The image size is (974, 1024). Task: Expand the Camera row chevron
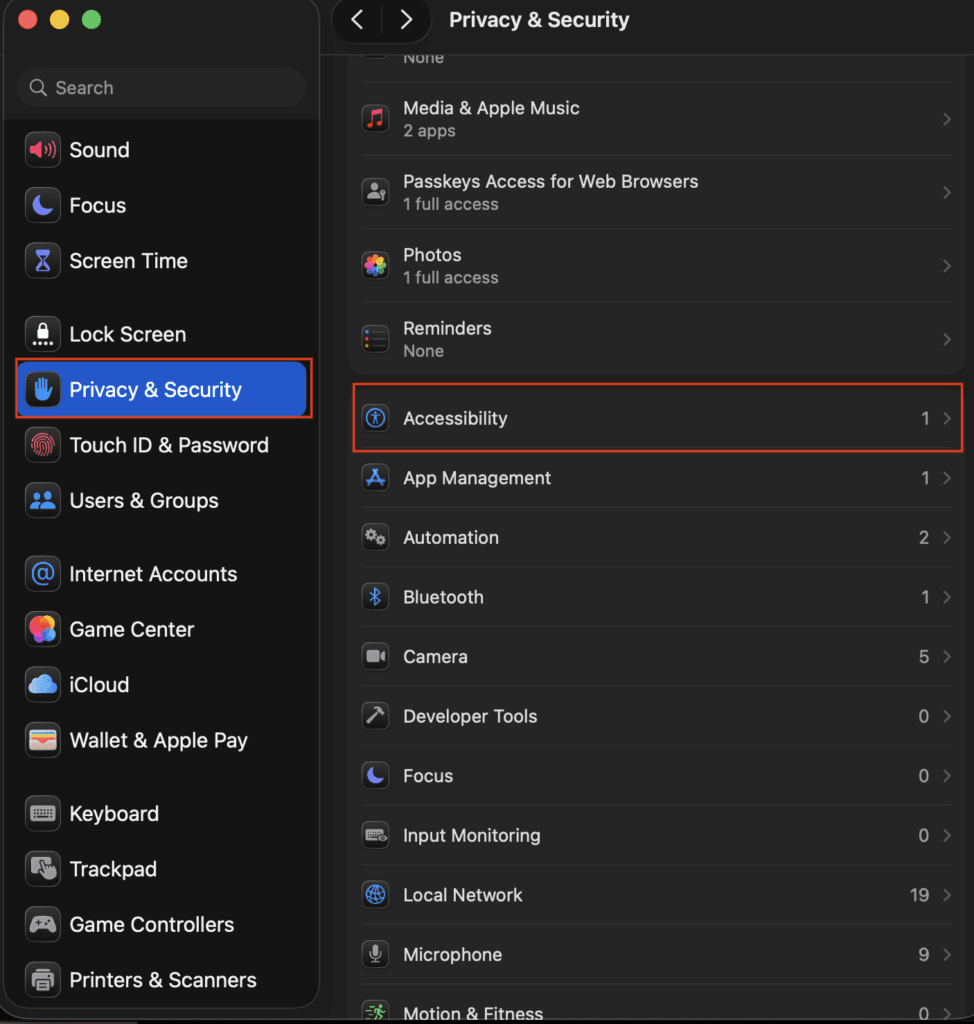(947, 656)
